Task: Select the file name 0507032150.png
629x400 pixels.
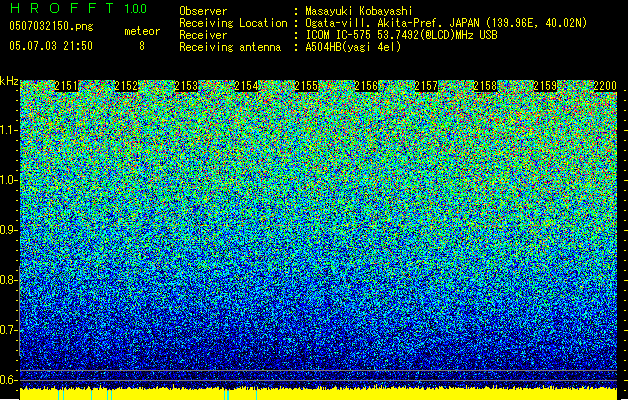Action: [51, 26]
